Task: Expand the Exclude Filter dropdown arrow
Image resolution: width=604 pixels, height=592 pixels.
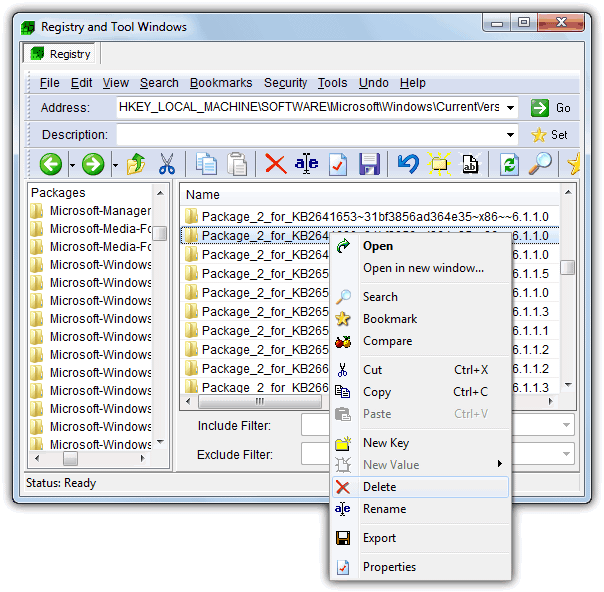Action: (x=566, y=454)
